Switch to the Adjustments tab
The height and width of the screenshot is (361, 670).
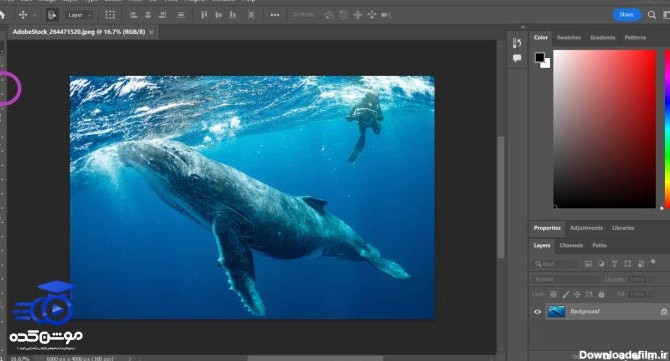click(x=586, y=228)
